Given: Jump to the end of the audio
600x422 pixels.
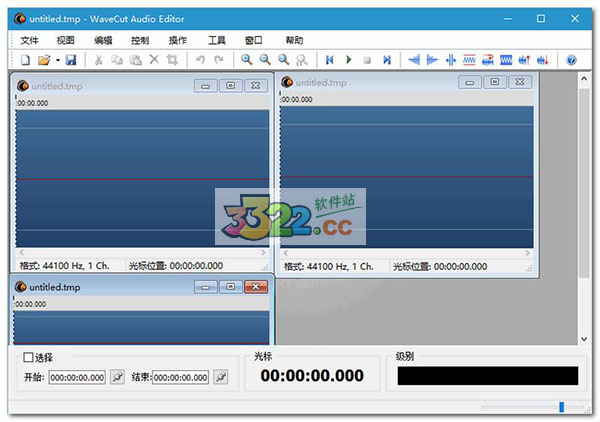Looking at the screenshot, I should (x=387, y=60).
